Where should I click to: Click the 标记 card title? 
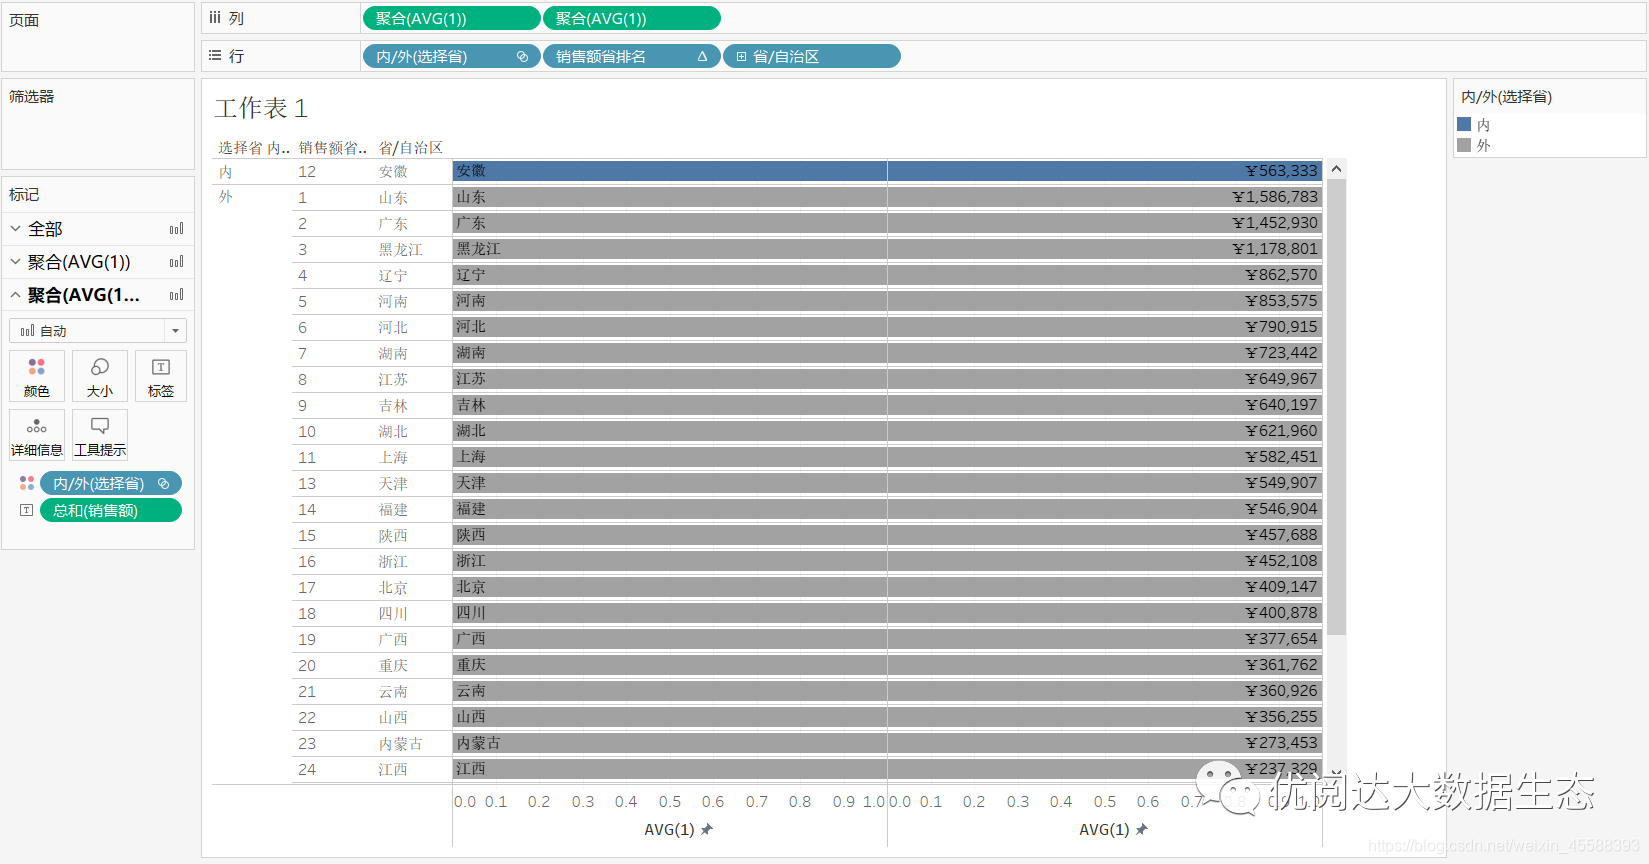click(x=24, y=195)
